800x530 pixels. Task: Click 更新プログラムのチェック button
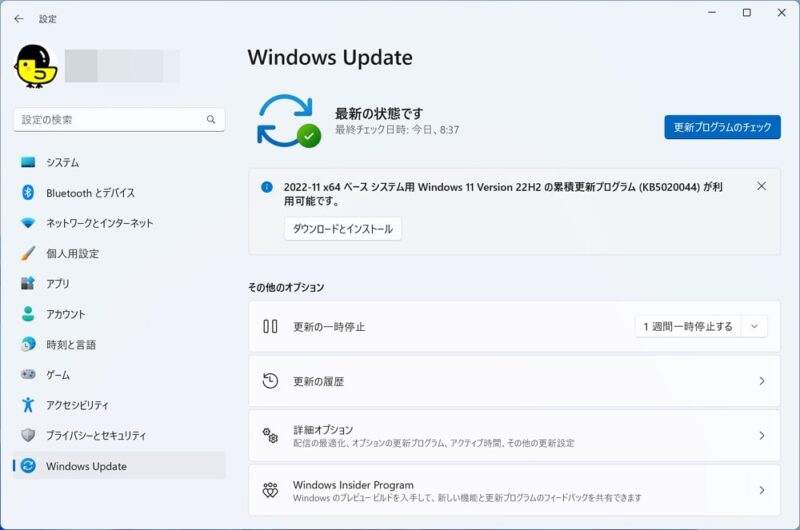coord(722,127)
